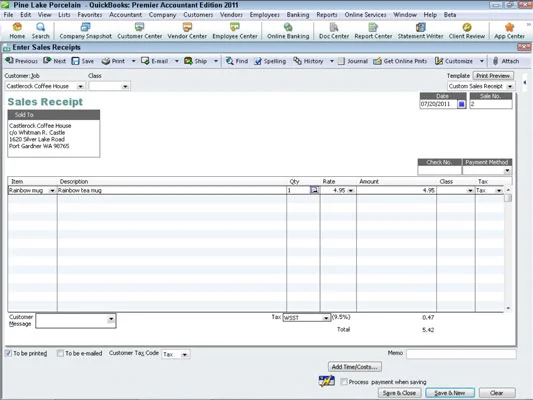Viewport: 533px width, 400px height.
Task: Open the File menu
Action: coord(8,15)
